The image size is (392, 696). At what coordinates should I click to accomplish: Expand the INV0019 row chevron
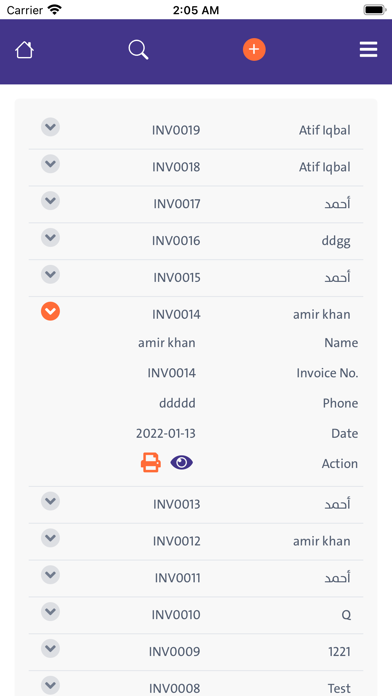pyautogui.click(x=51, y=127)
